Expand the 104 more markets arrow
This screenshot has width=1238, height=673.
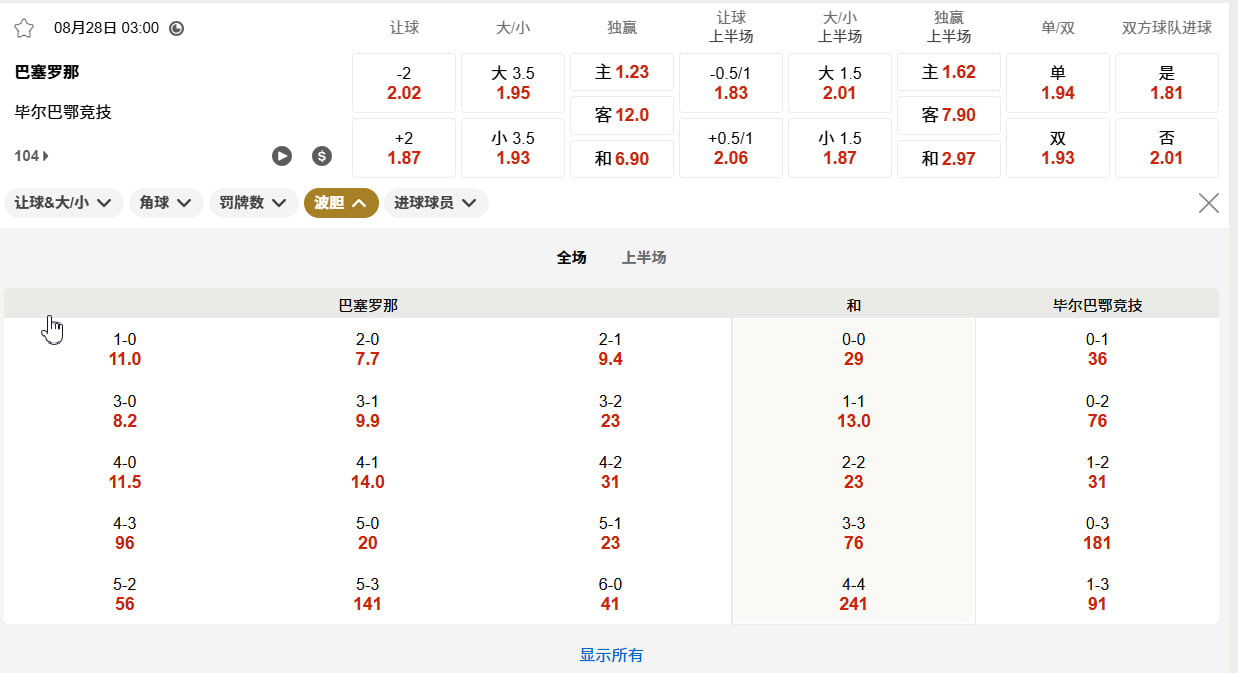32,156
